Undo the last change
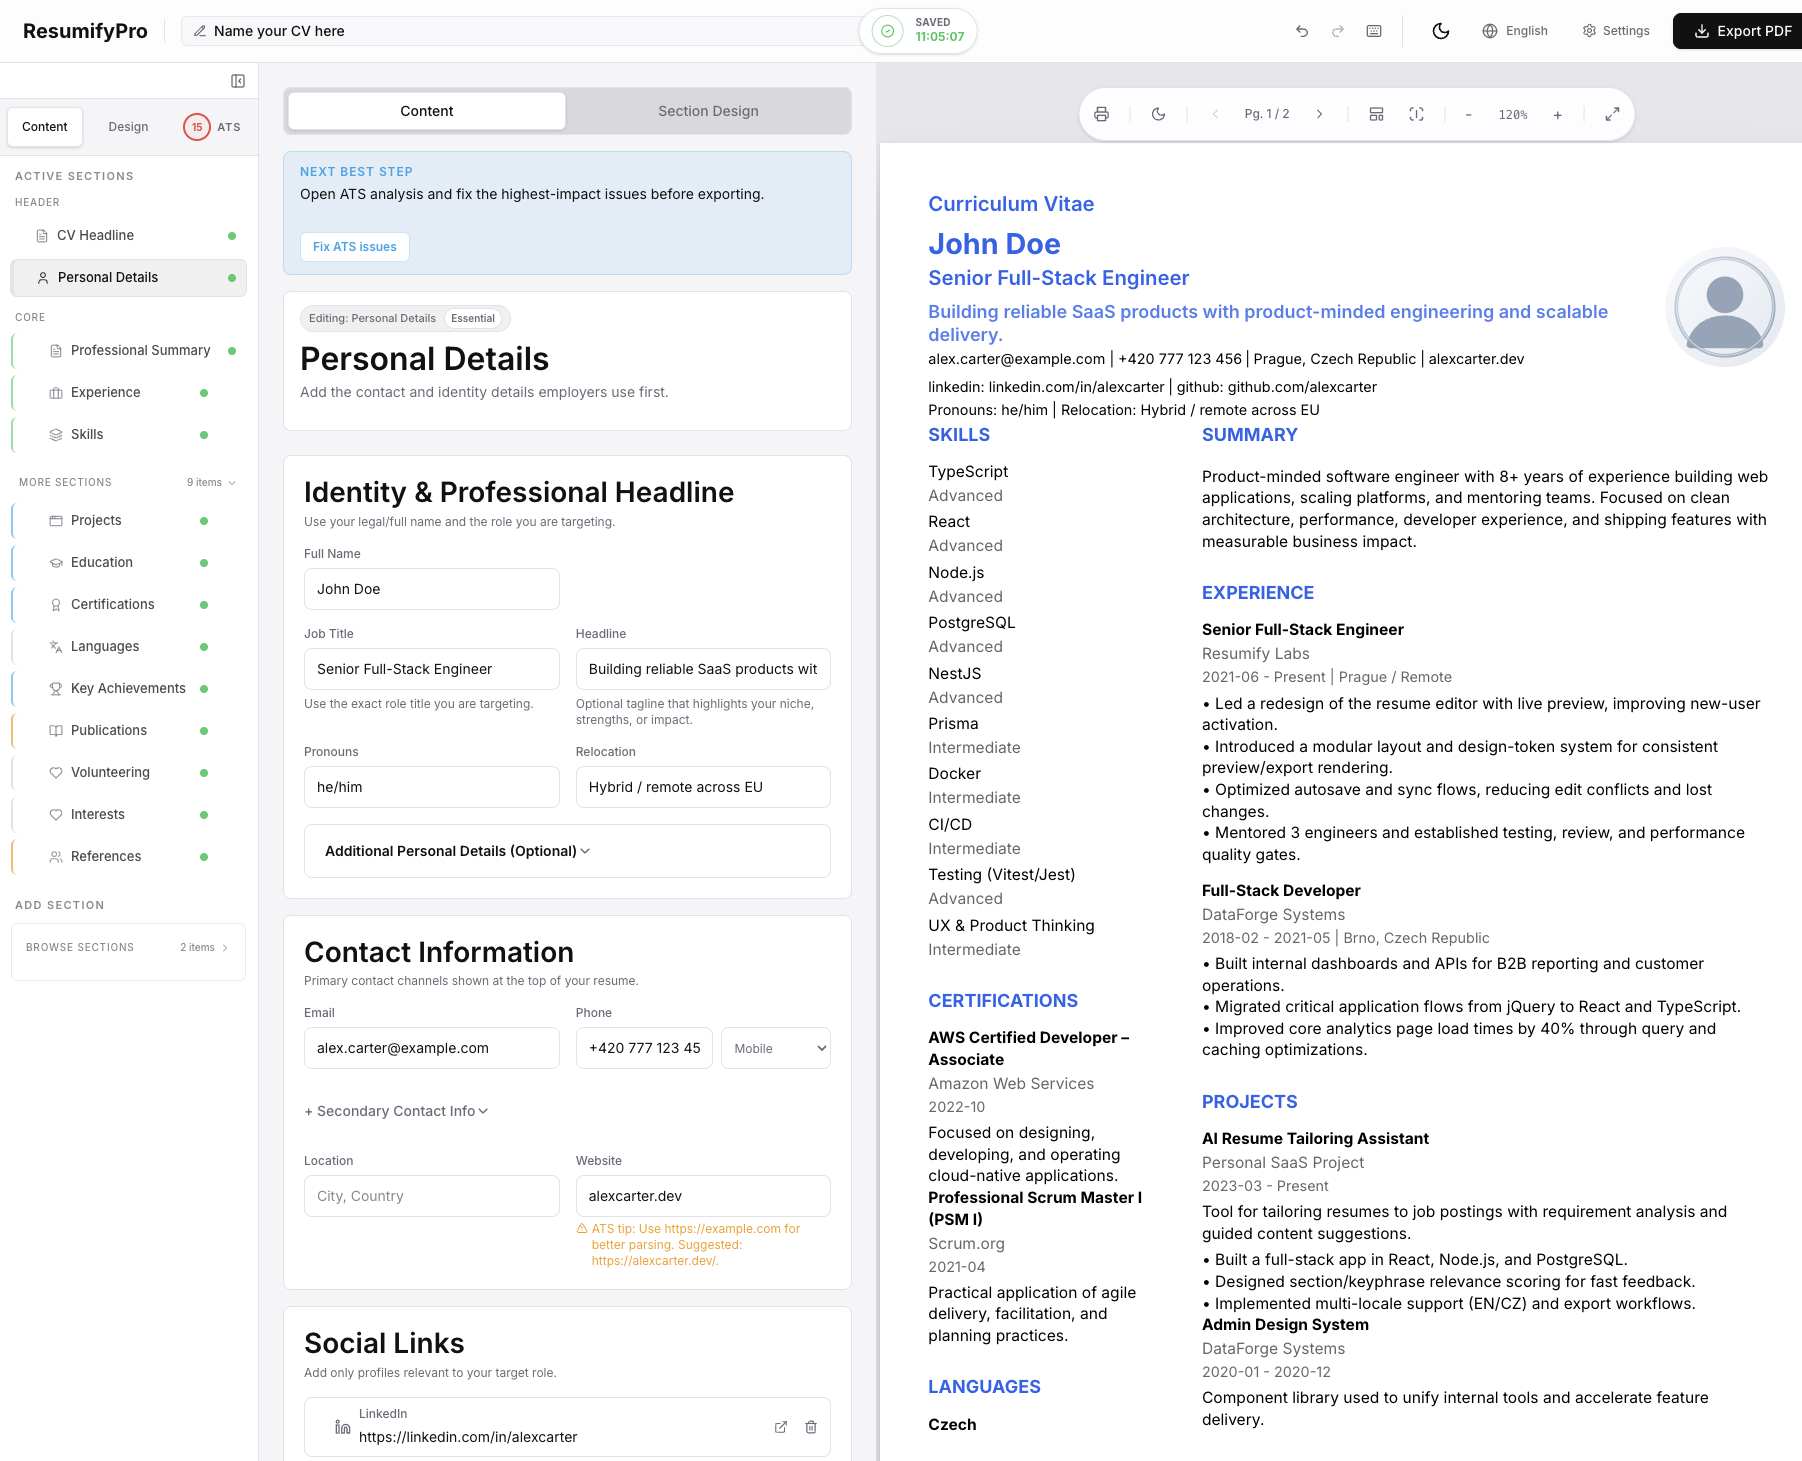The height and width of the screenshot is (1461, 1802). [1301, 31]
